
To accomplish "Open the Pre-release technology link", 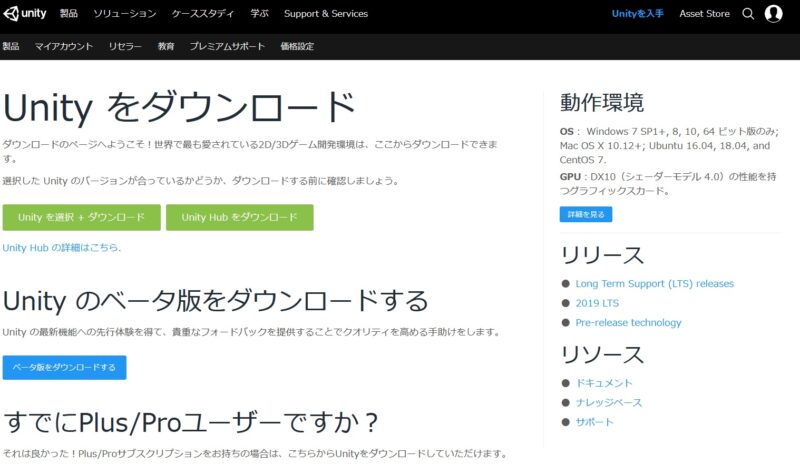I will [x=628, y=323].
